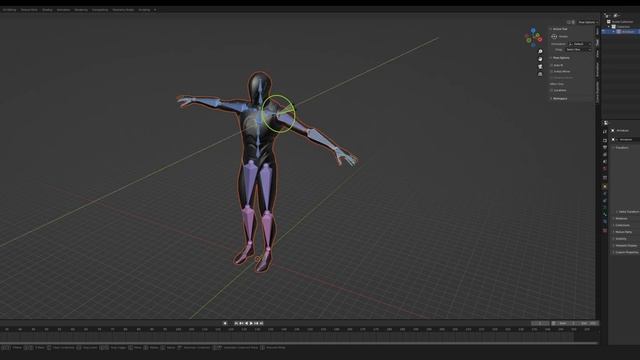Collapse the Transform panel in properties
The width and height of the screenshot is (640, 360).
click(622, 148)
